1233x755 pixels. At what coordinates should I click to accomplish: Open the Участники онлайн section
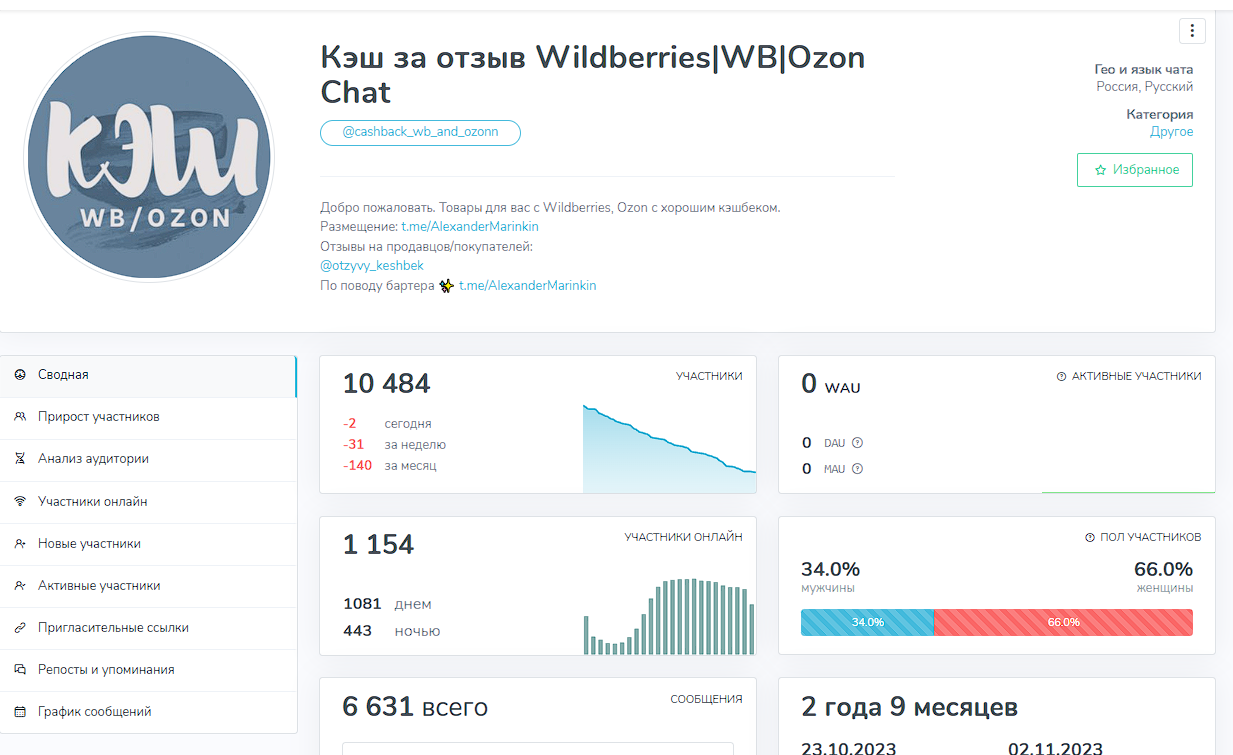pyautogui.click(x=148, y=502)
